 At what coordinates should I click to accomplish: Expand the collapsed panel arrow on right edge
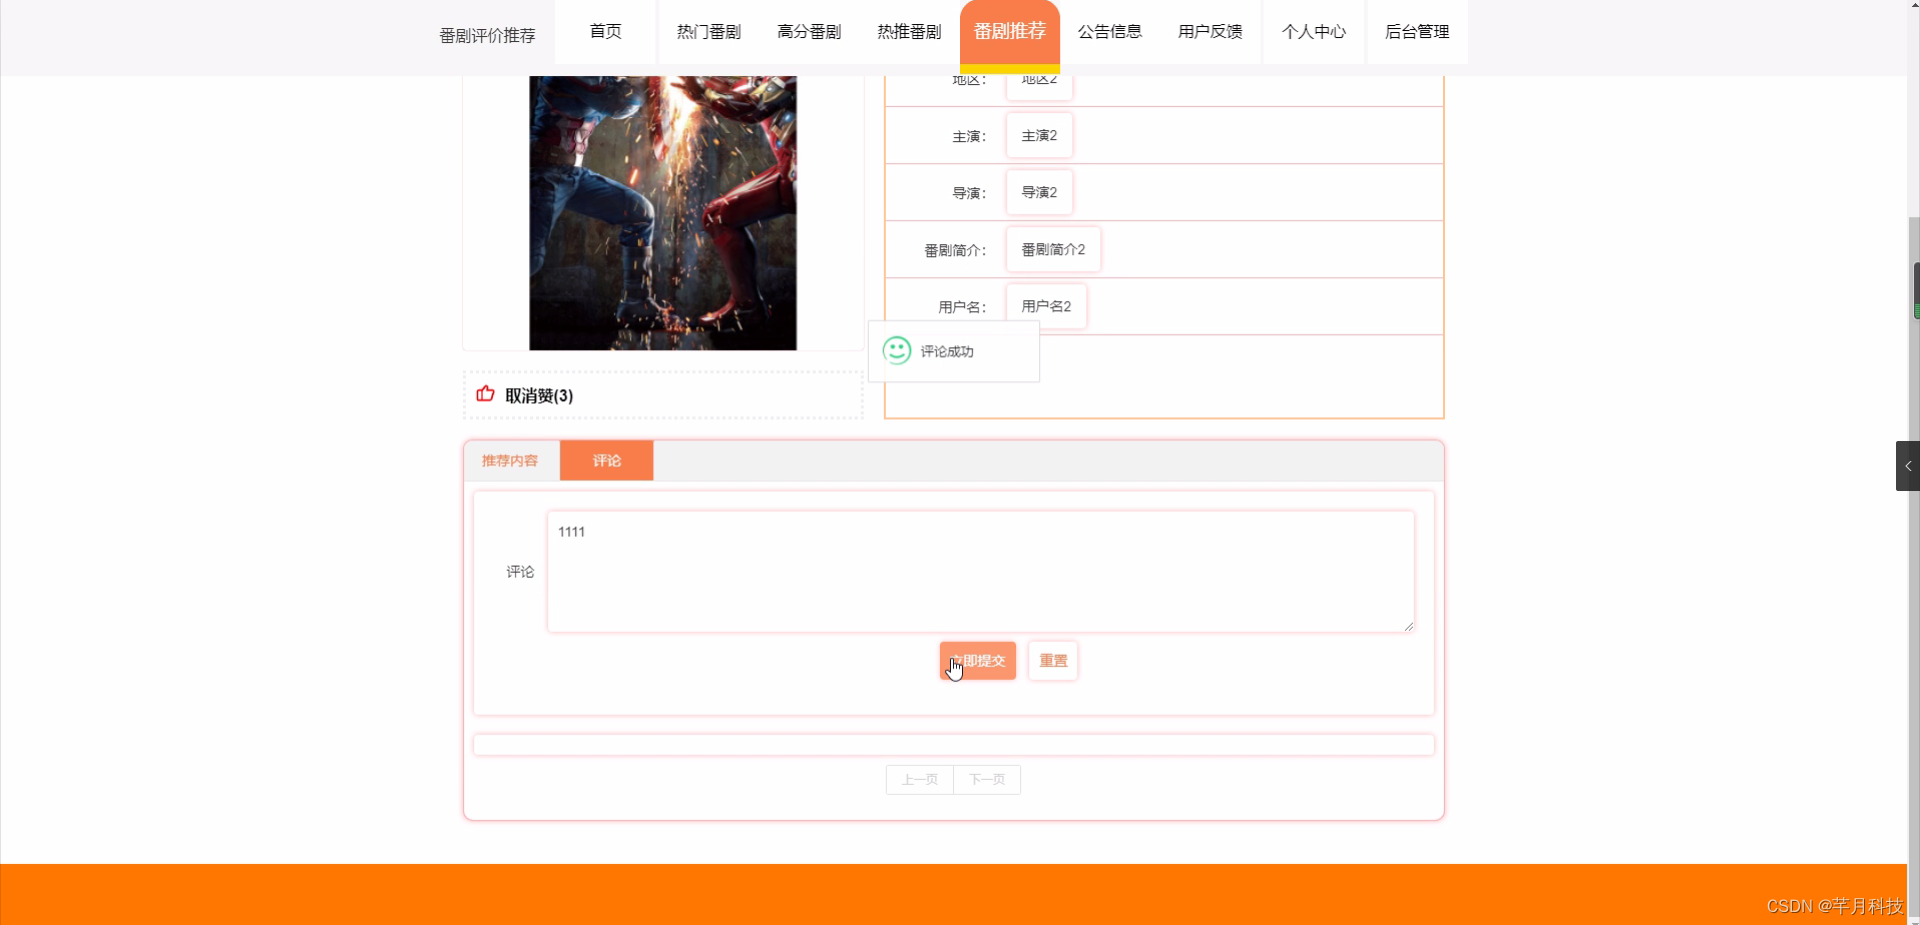pyautogui.click(x=1907, y=465)
